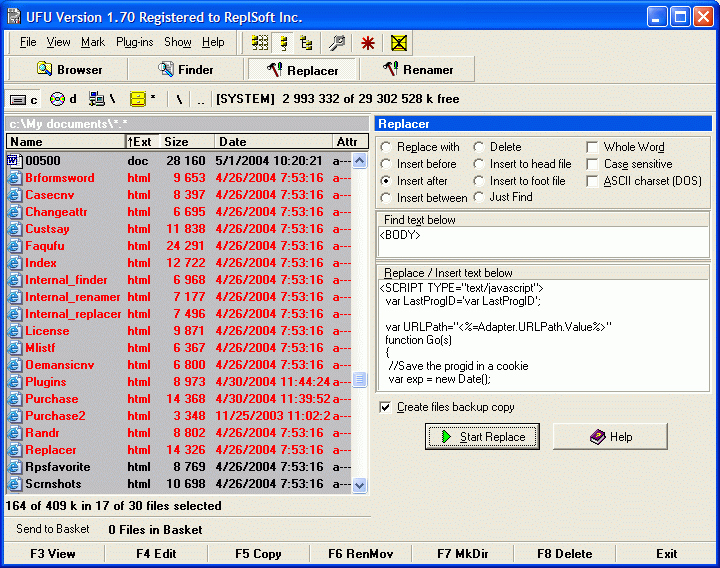Click the F4 Edit button
The width and height of the screenshot is (720, 568).
[x=156, y=554]
